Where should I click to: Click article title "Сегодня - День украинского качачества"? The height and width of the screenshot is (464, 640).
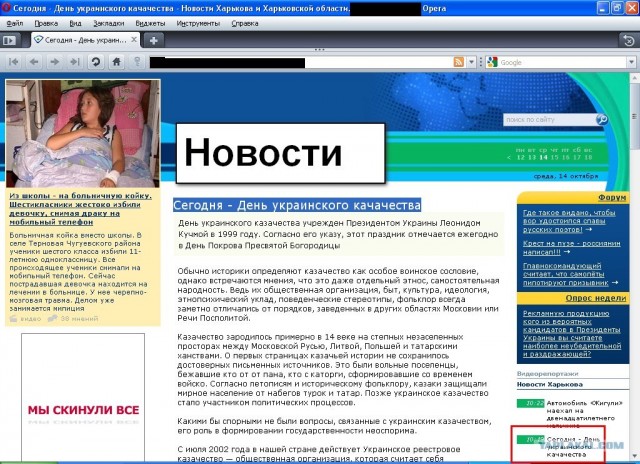[x=297, y=205]
